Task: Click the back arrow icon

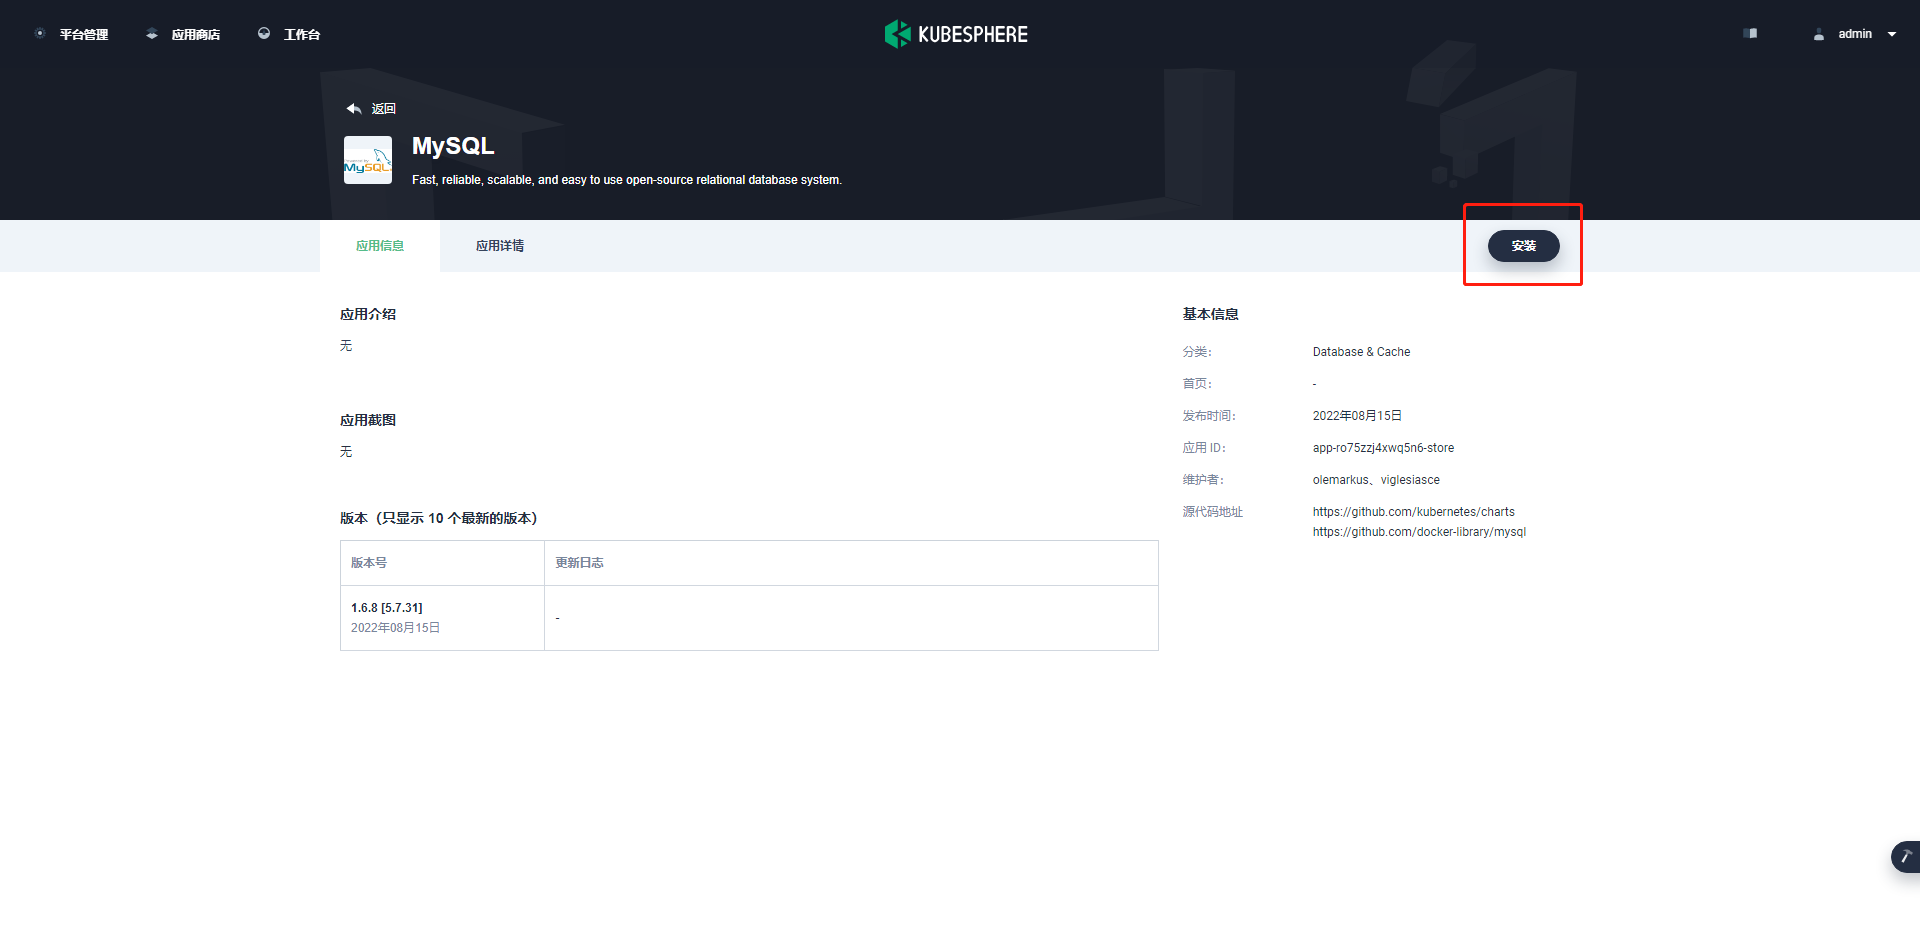Action: tap(354, 108)
